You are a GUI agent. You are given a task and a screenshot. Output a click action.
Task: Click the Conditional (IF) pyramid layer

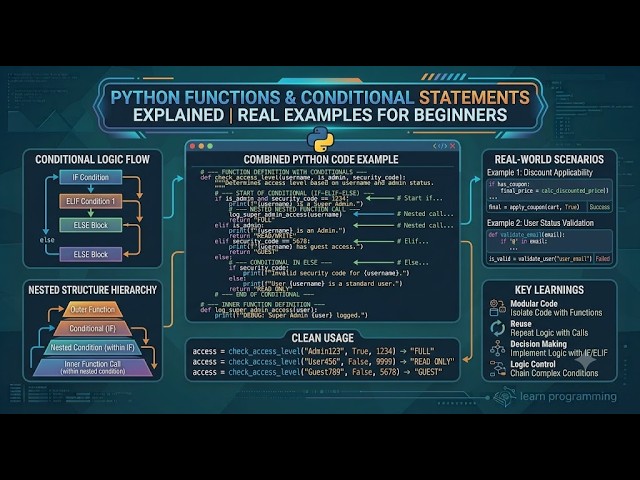[93, 329]
